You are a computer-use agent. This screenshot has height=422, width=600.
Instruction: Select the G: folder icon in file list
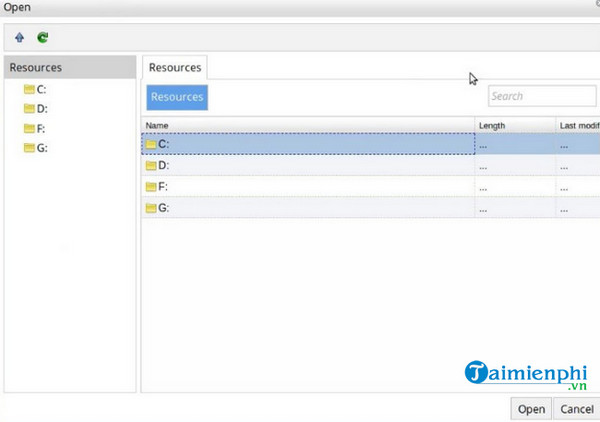click(x=151, y=208)
